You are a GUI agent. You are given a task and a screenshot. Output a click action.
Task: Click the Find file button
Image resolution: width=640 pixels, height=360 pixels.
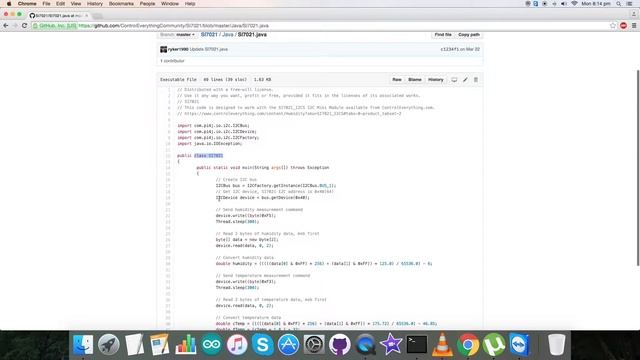click(x=443, y=35)
